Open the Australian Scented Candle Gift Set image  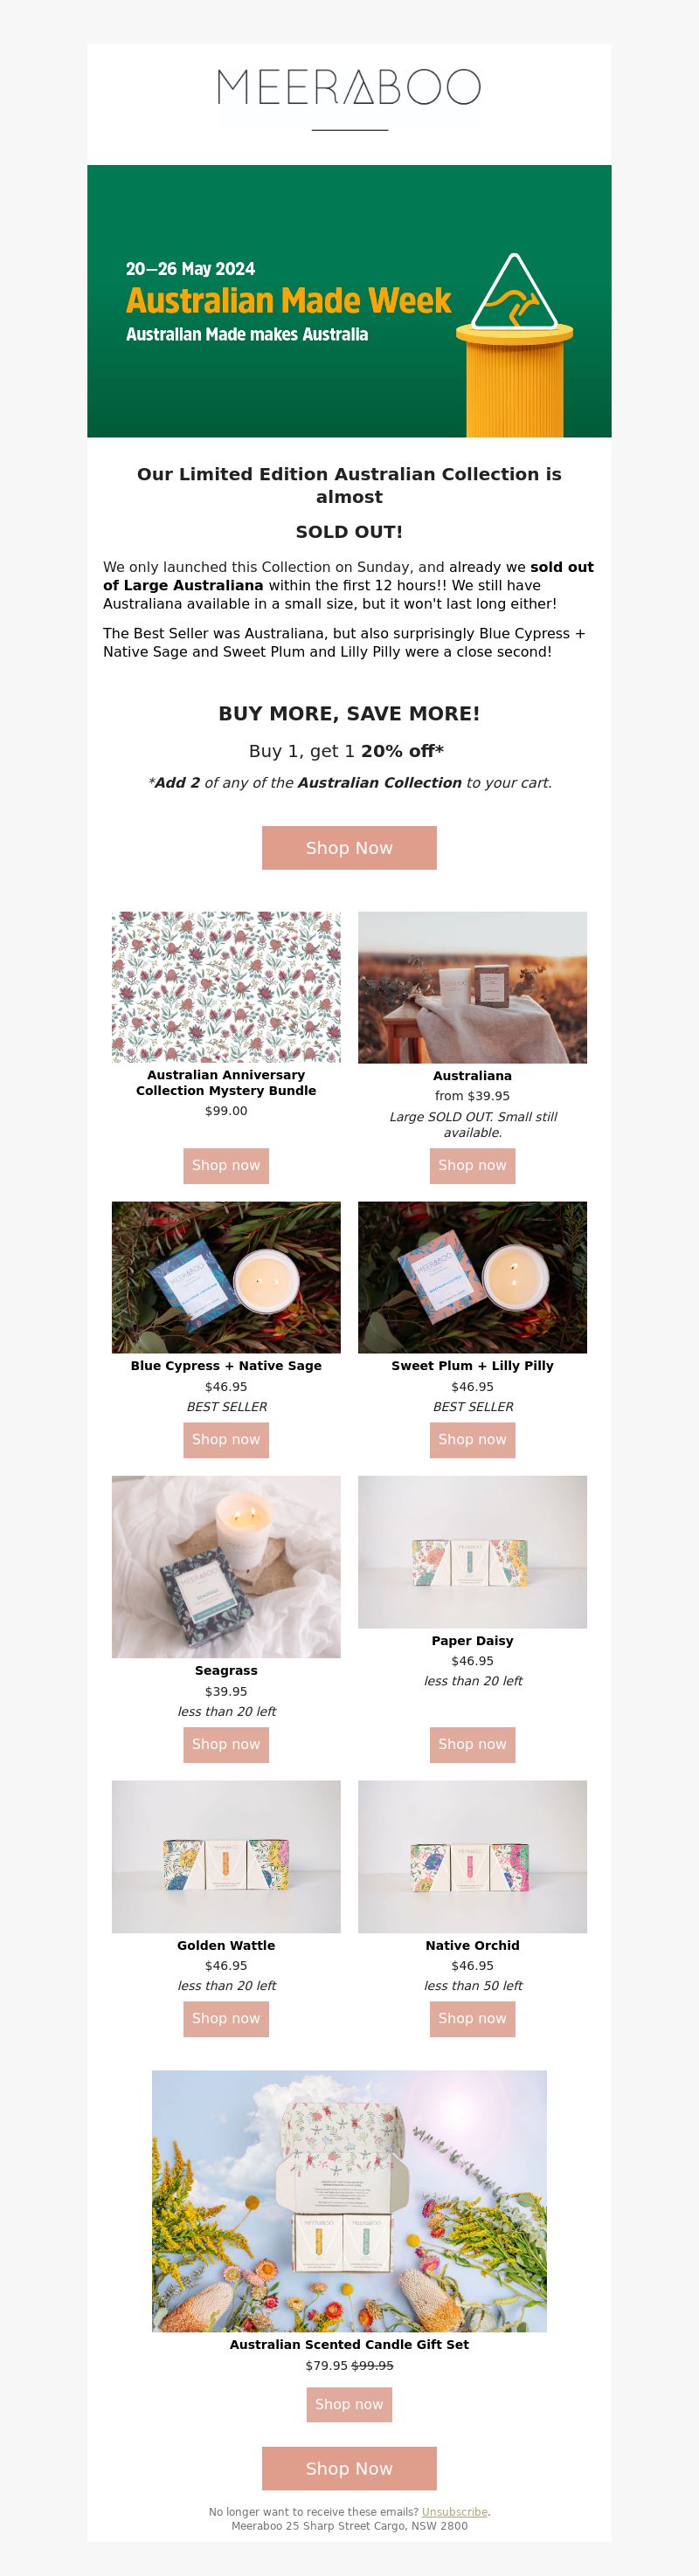pos(349,2201)
